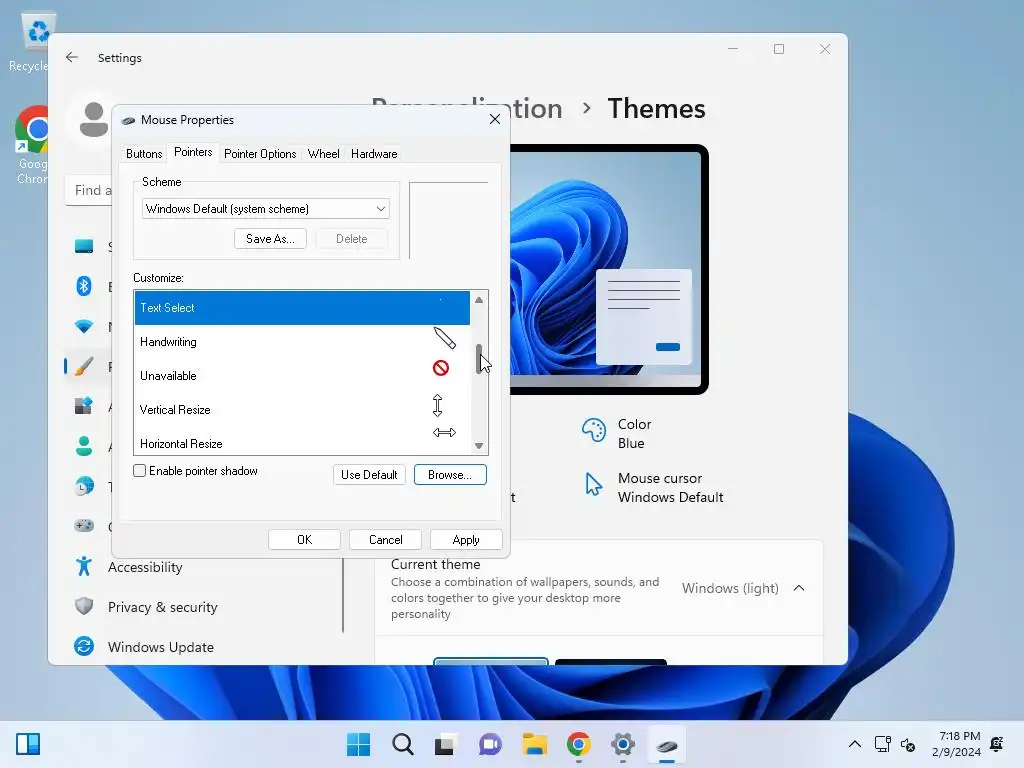Open the Scheme dropdown list

(x=265, y=209)
